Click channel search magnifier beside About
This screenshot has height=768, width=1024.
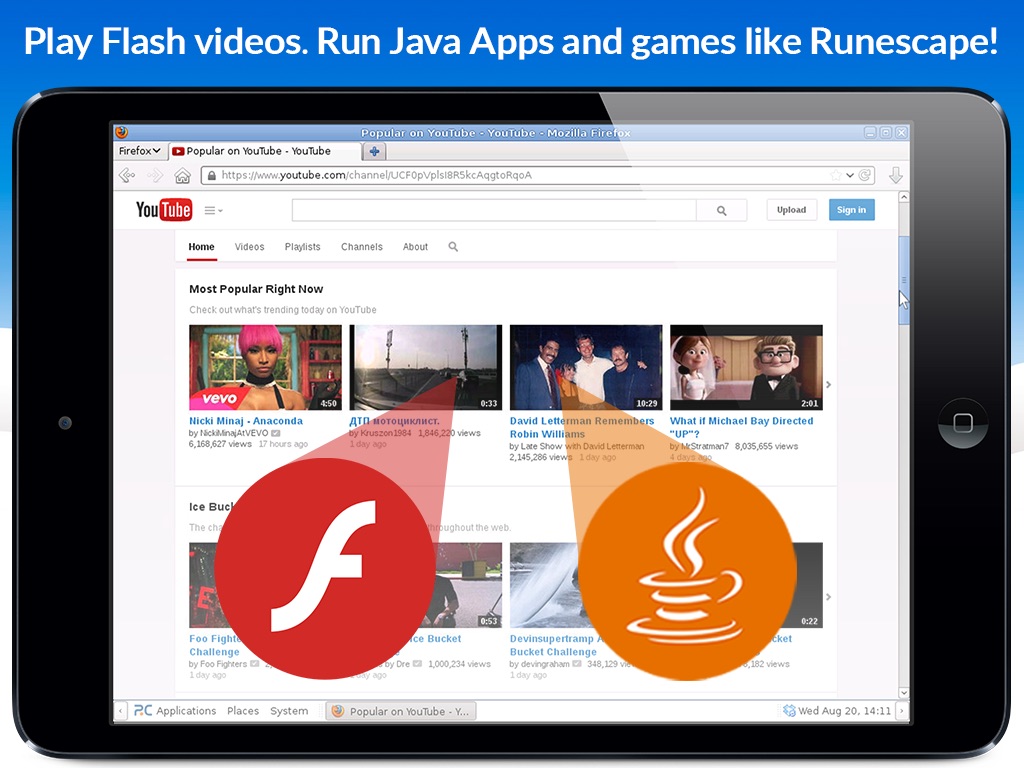tap(453, 247)
